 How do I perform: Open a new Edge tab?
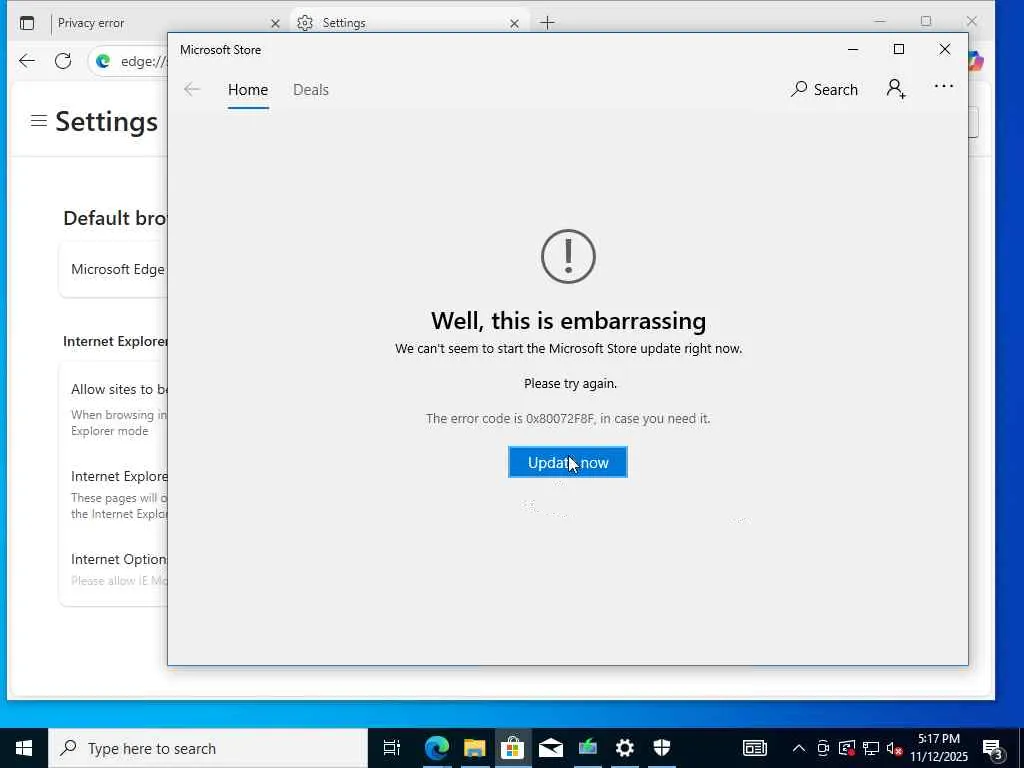(547, 23)
